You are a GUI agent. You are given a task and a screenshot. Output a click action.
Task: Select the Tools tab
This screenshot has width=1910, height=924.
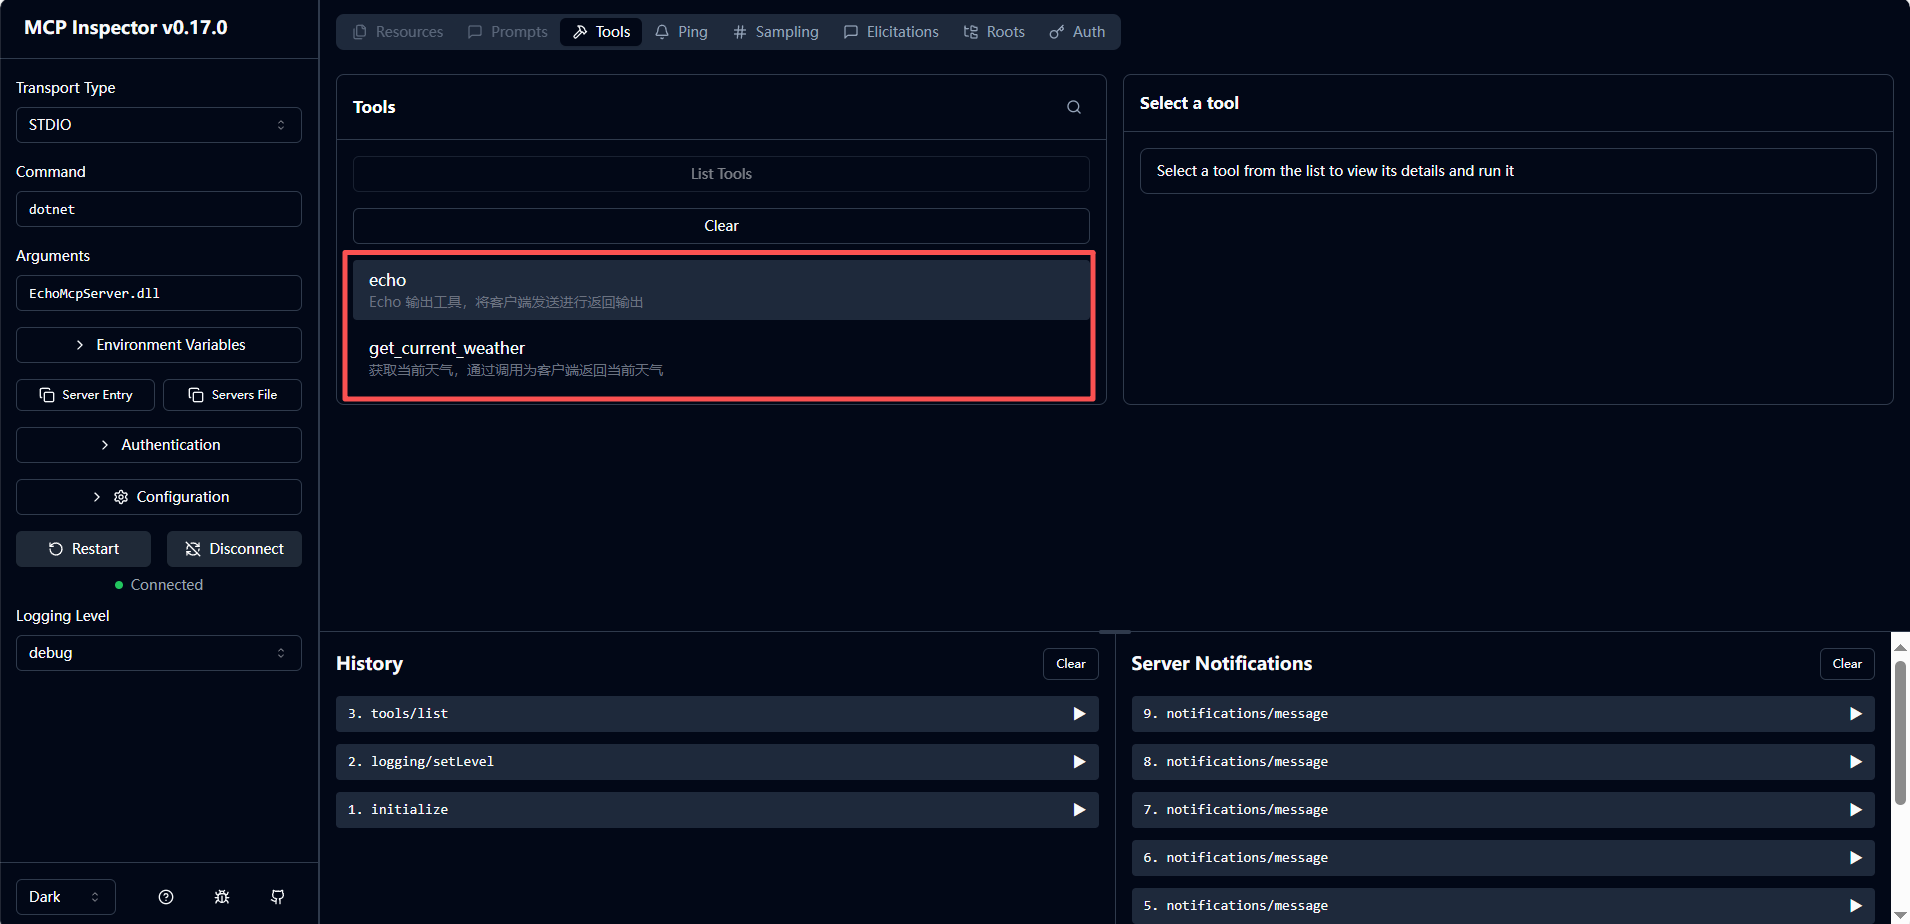(x=601, y=32)
